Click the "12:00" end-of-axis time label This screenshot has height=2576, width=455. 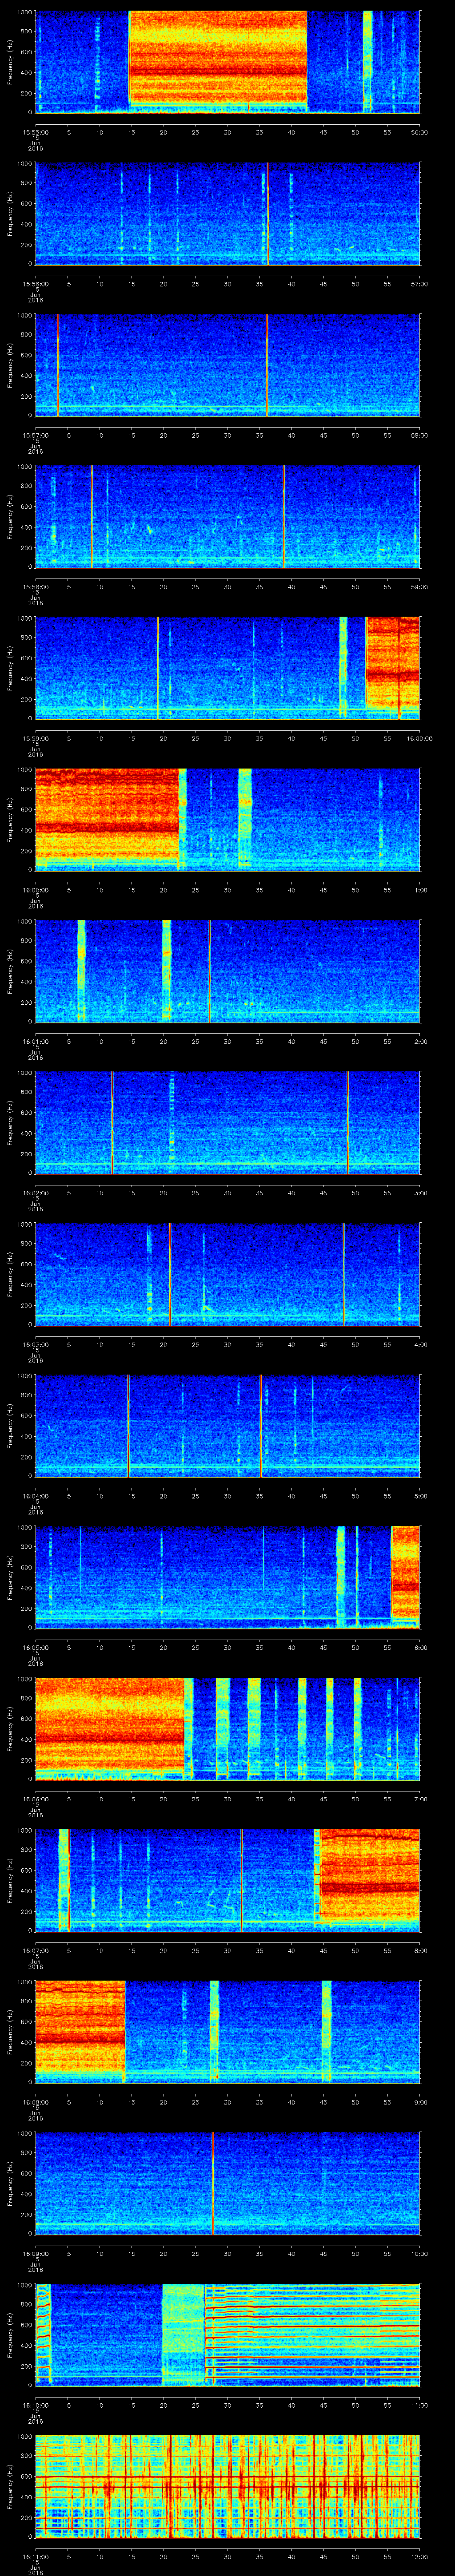point(420,2556)
